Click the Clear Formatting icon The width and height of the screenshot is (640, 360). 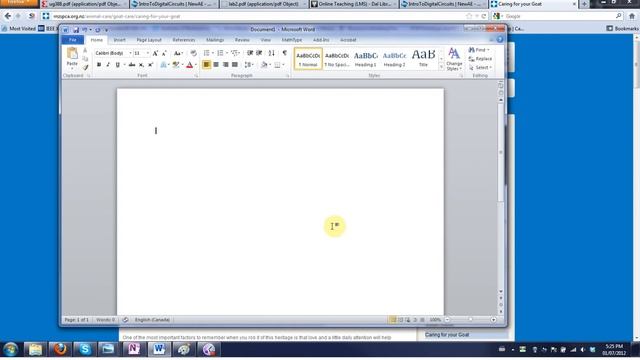(x=193, y=53)
